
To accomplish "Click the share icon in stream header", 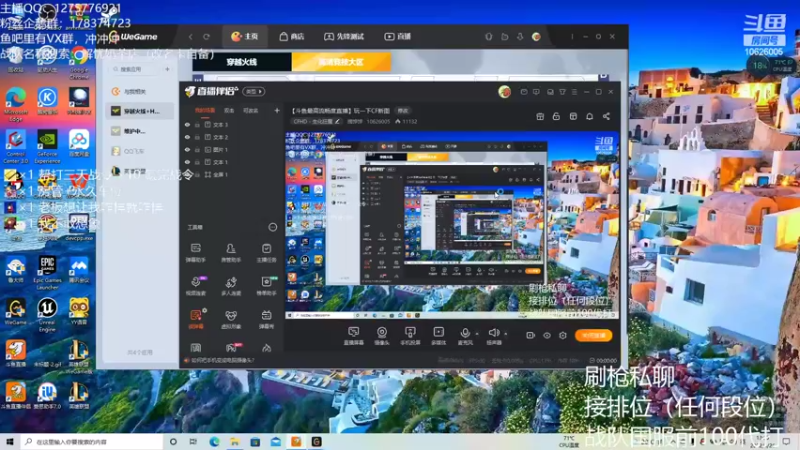I will (x=606, y=116).
